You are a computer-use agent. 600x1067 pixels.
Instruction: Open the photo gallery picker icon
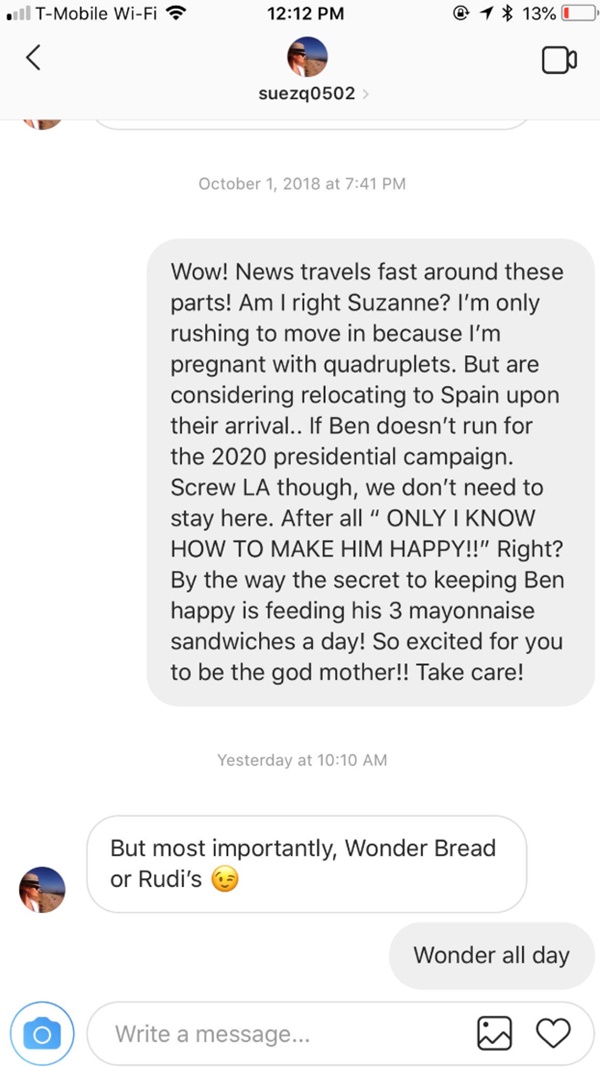[x=494, y=1034]
